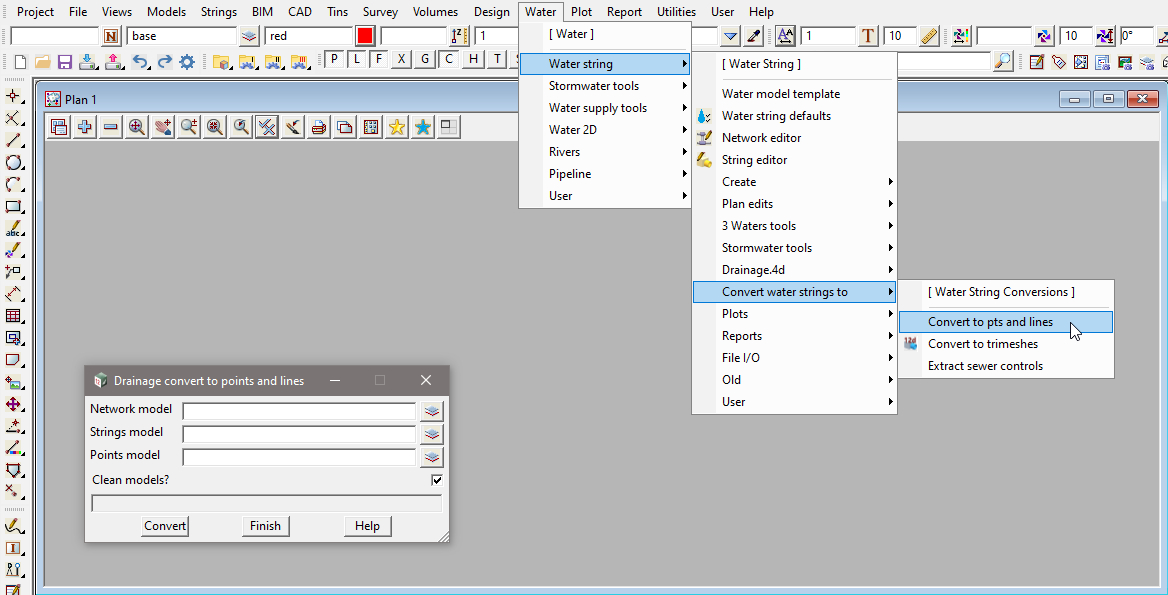1168x595 pixels.
Task: Click the gear settings icon
Action: pos(187,62)
